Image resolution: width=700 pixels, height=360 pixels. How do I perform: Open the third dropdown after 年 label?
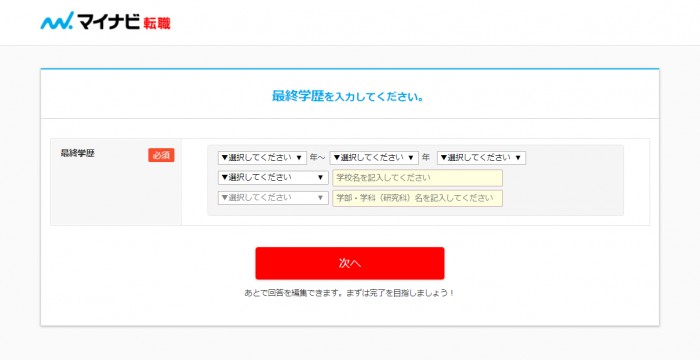pos(481,158)
